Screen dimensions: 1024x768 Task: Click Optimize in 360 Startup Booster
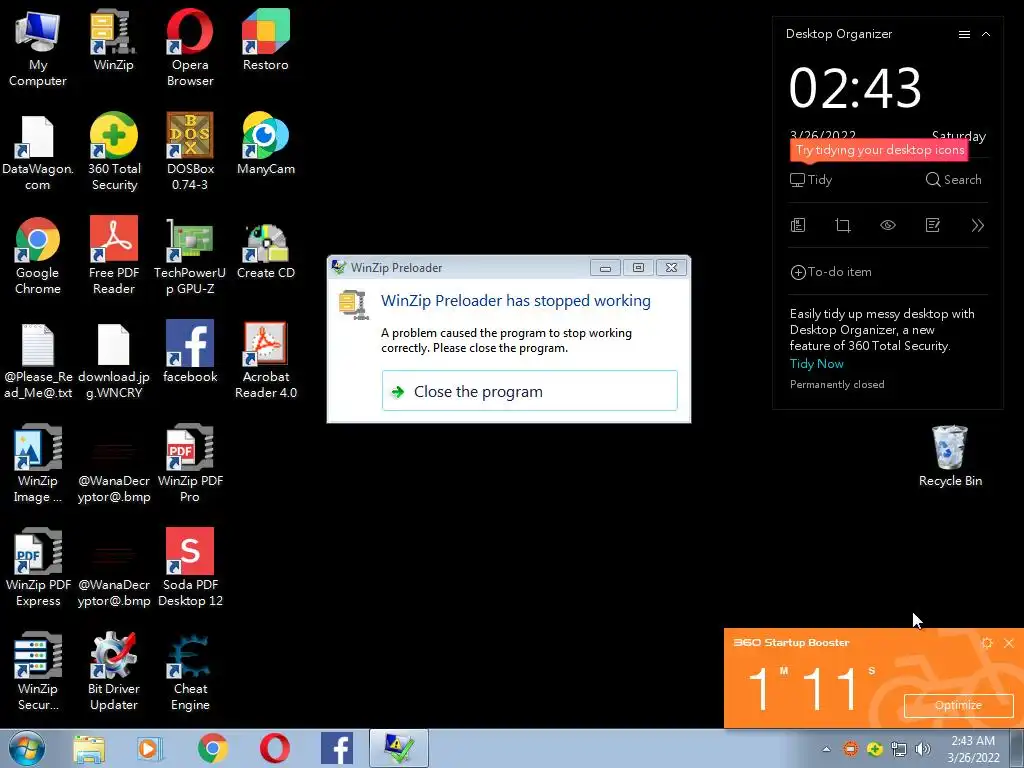(958, 705)
